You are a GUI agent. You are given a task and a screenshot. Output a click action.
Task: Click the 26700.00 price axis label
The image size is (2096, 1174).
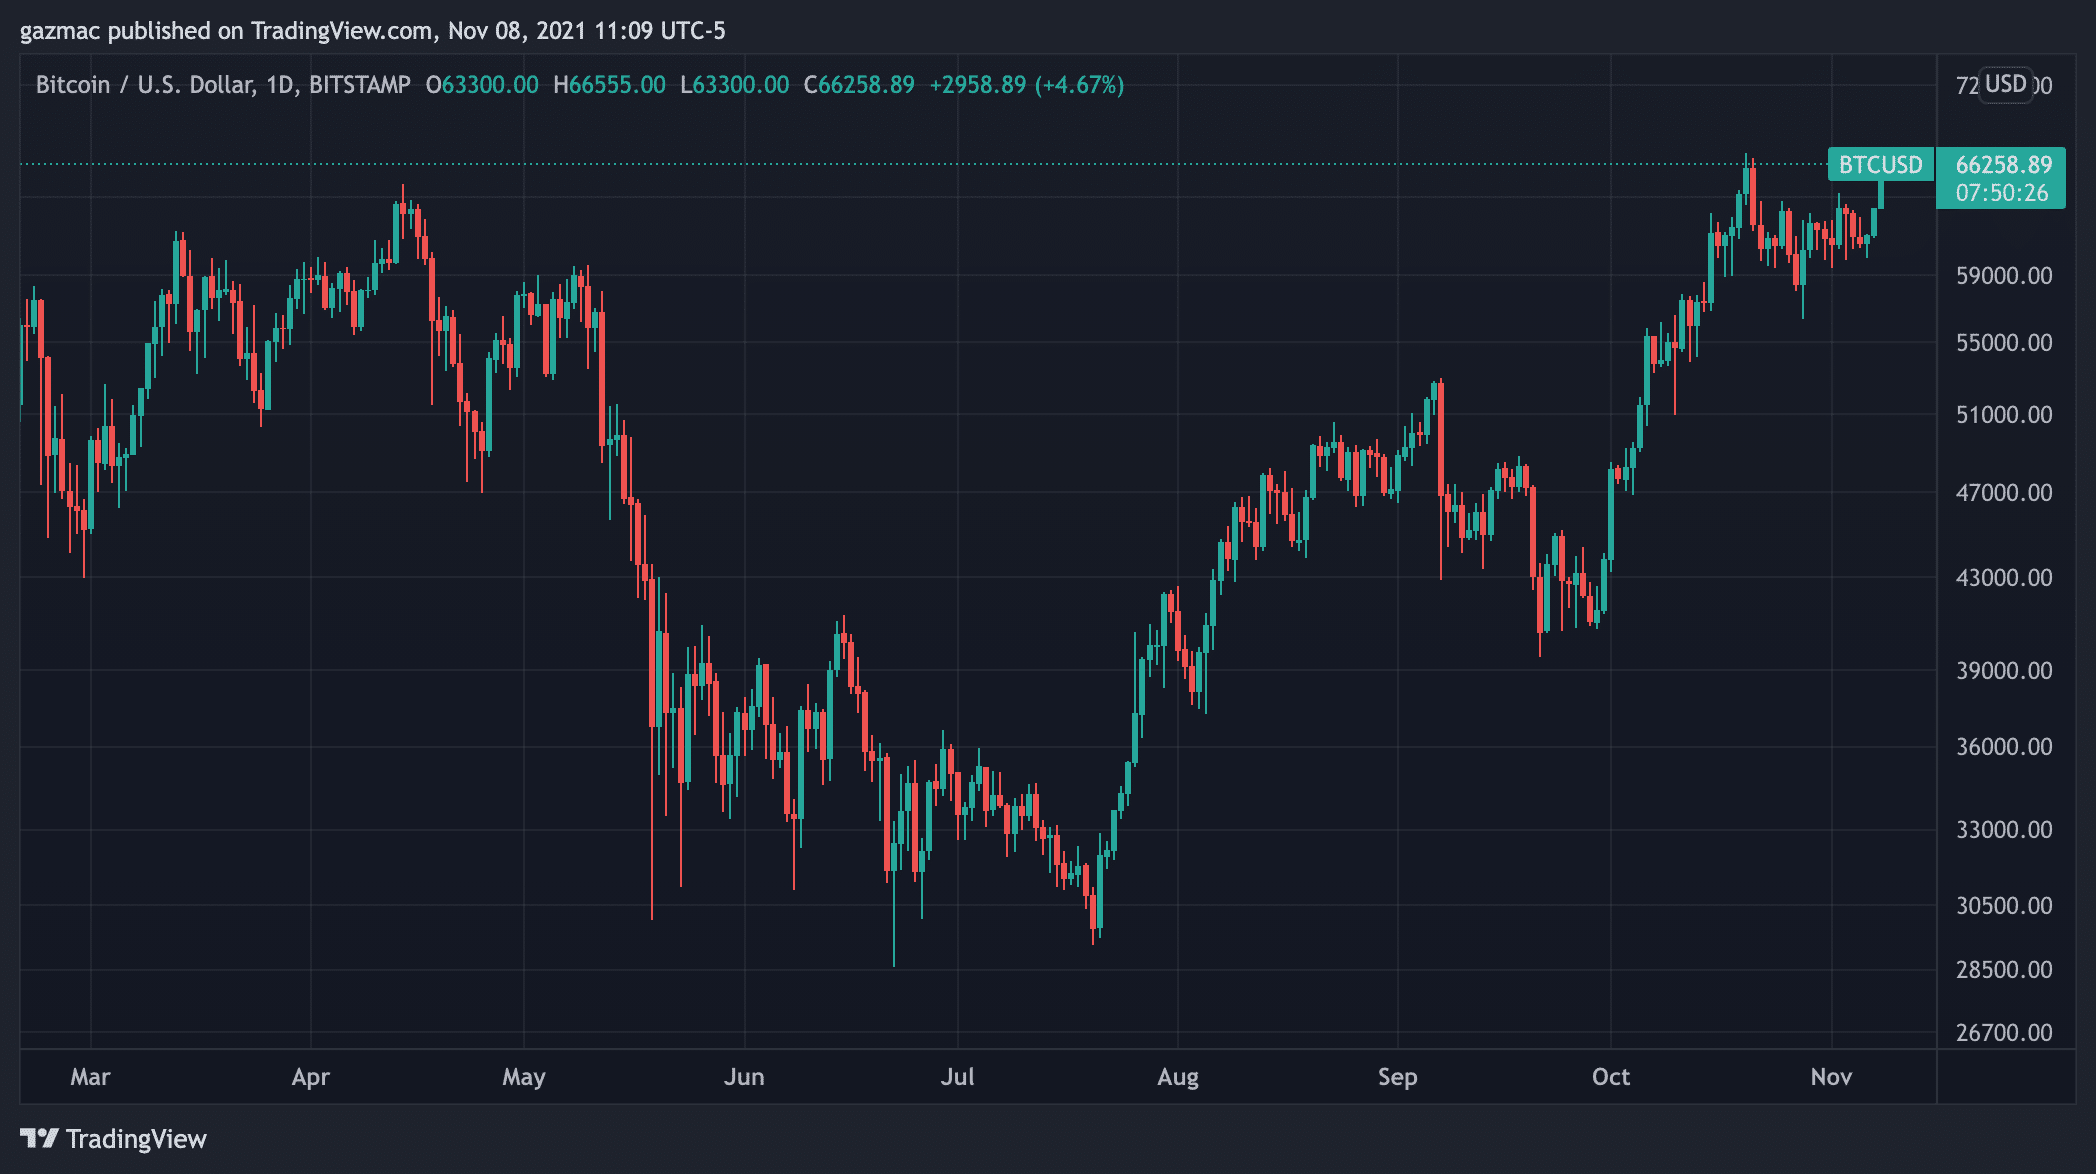2004,1032
